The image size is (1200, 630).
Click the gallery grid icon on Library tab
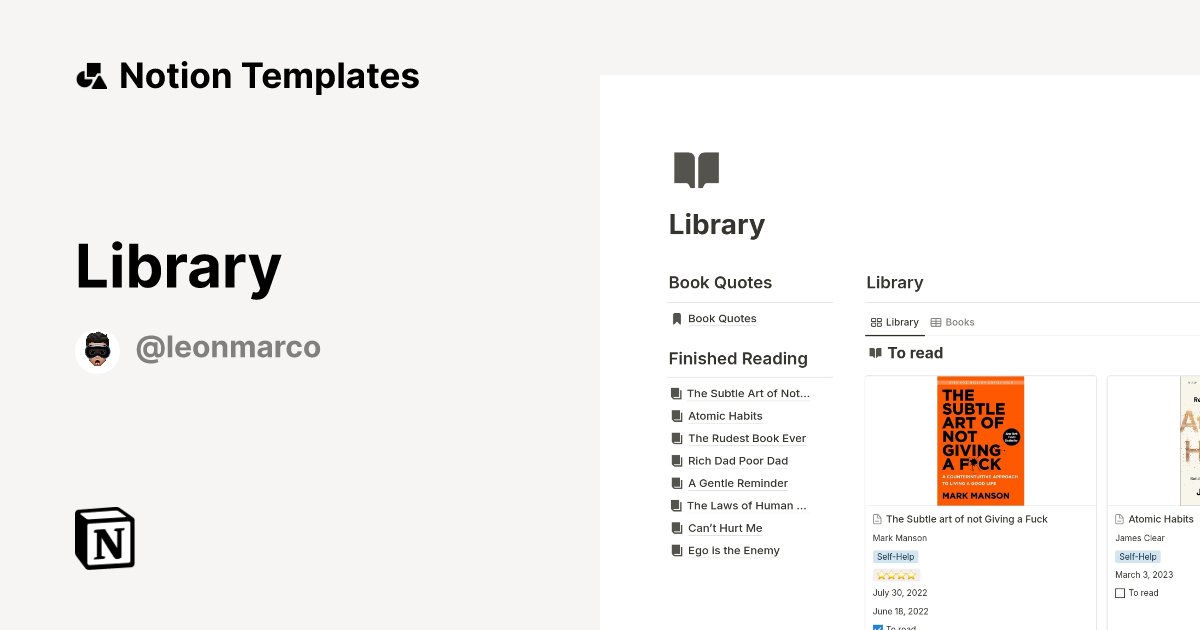pos(876,323)
